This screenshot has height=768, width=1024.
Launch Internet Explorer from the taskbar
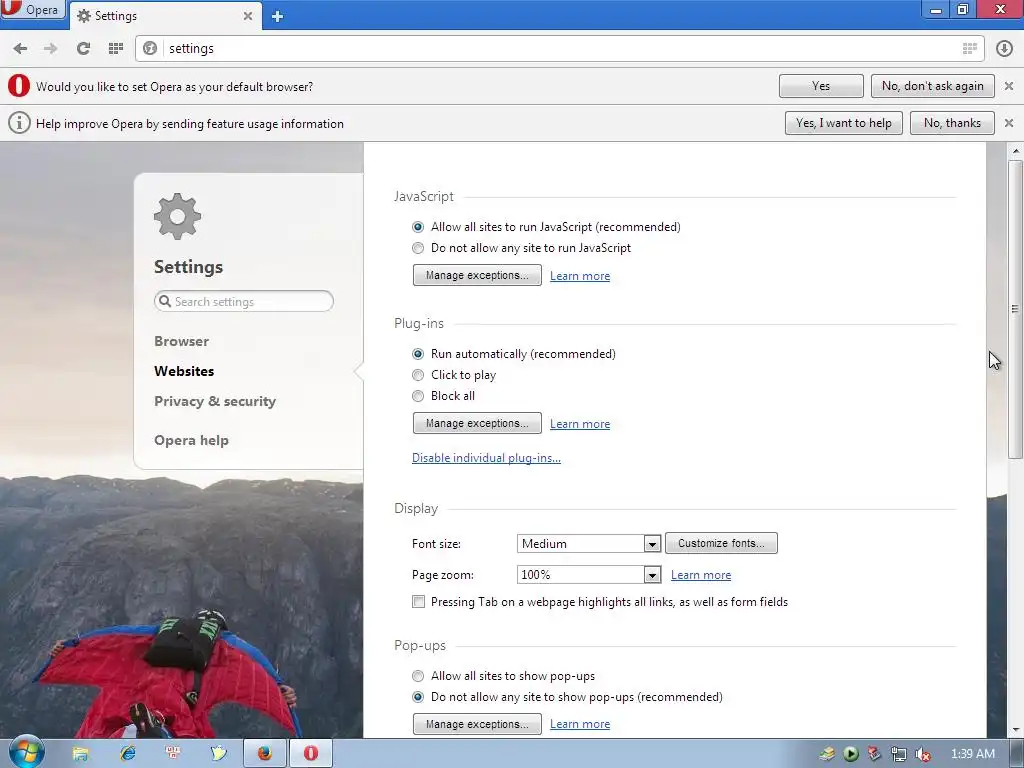point(127,754)
